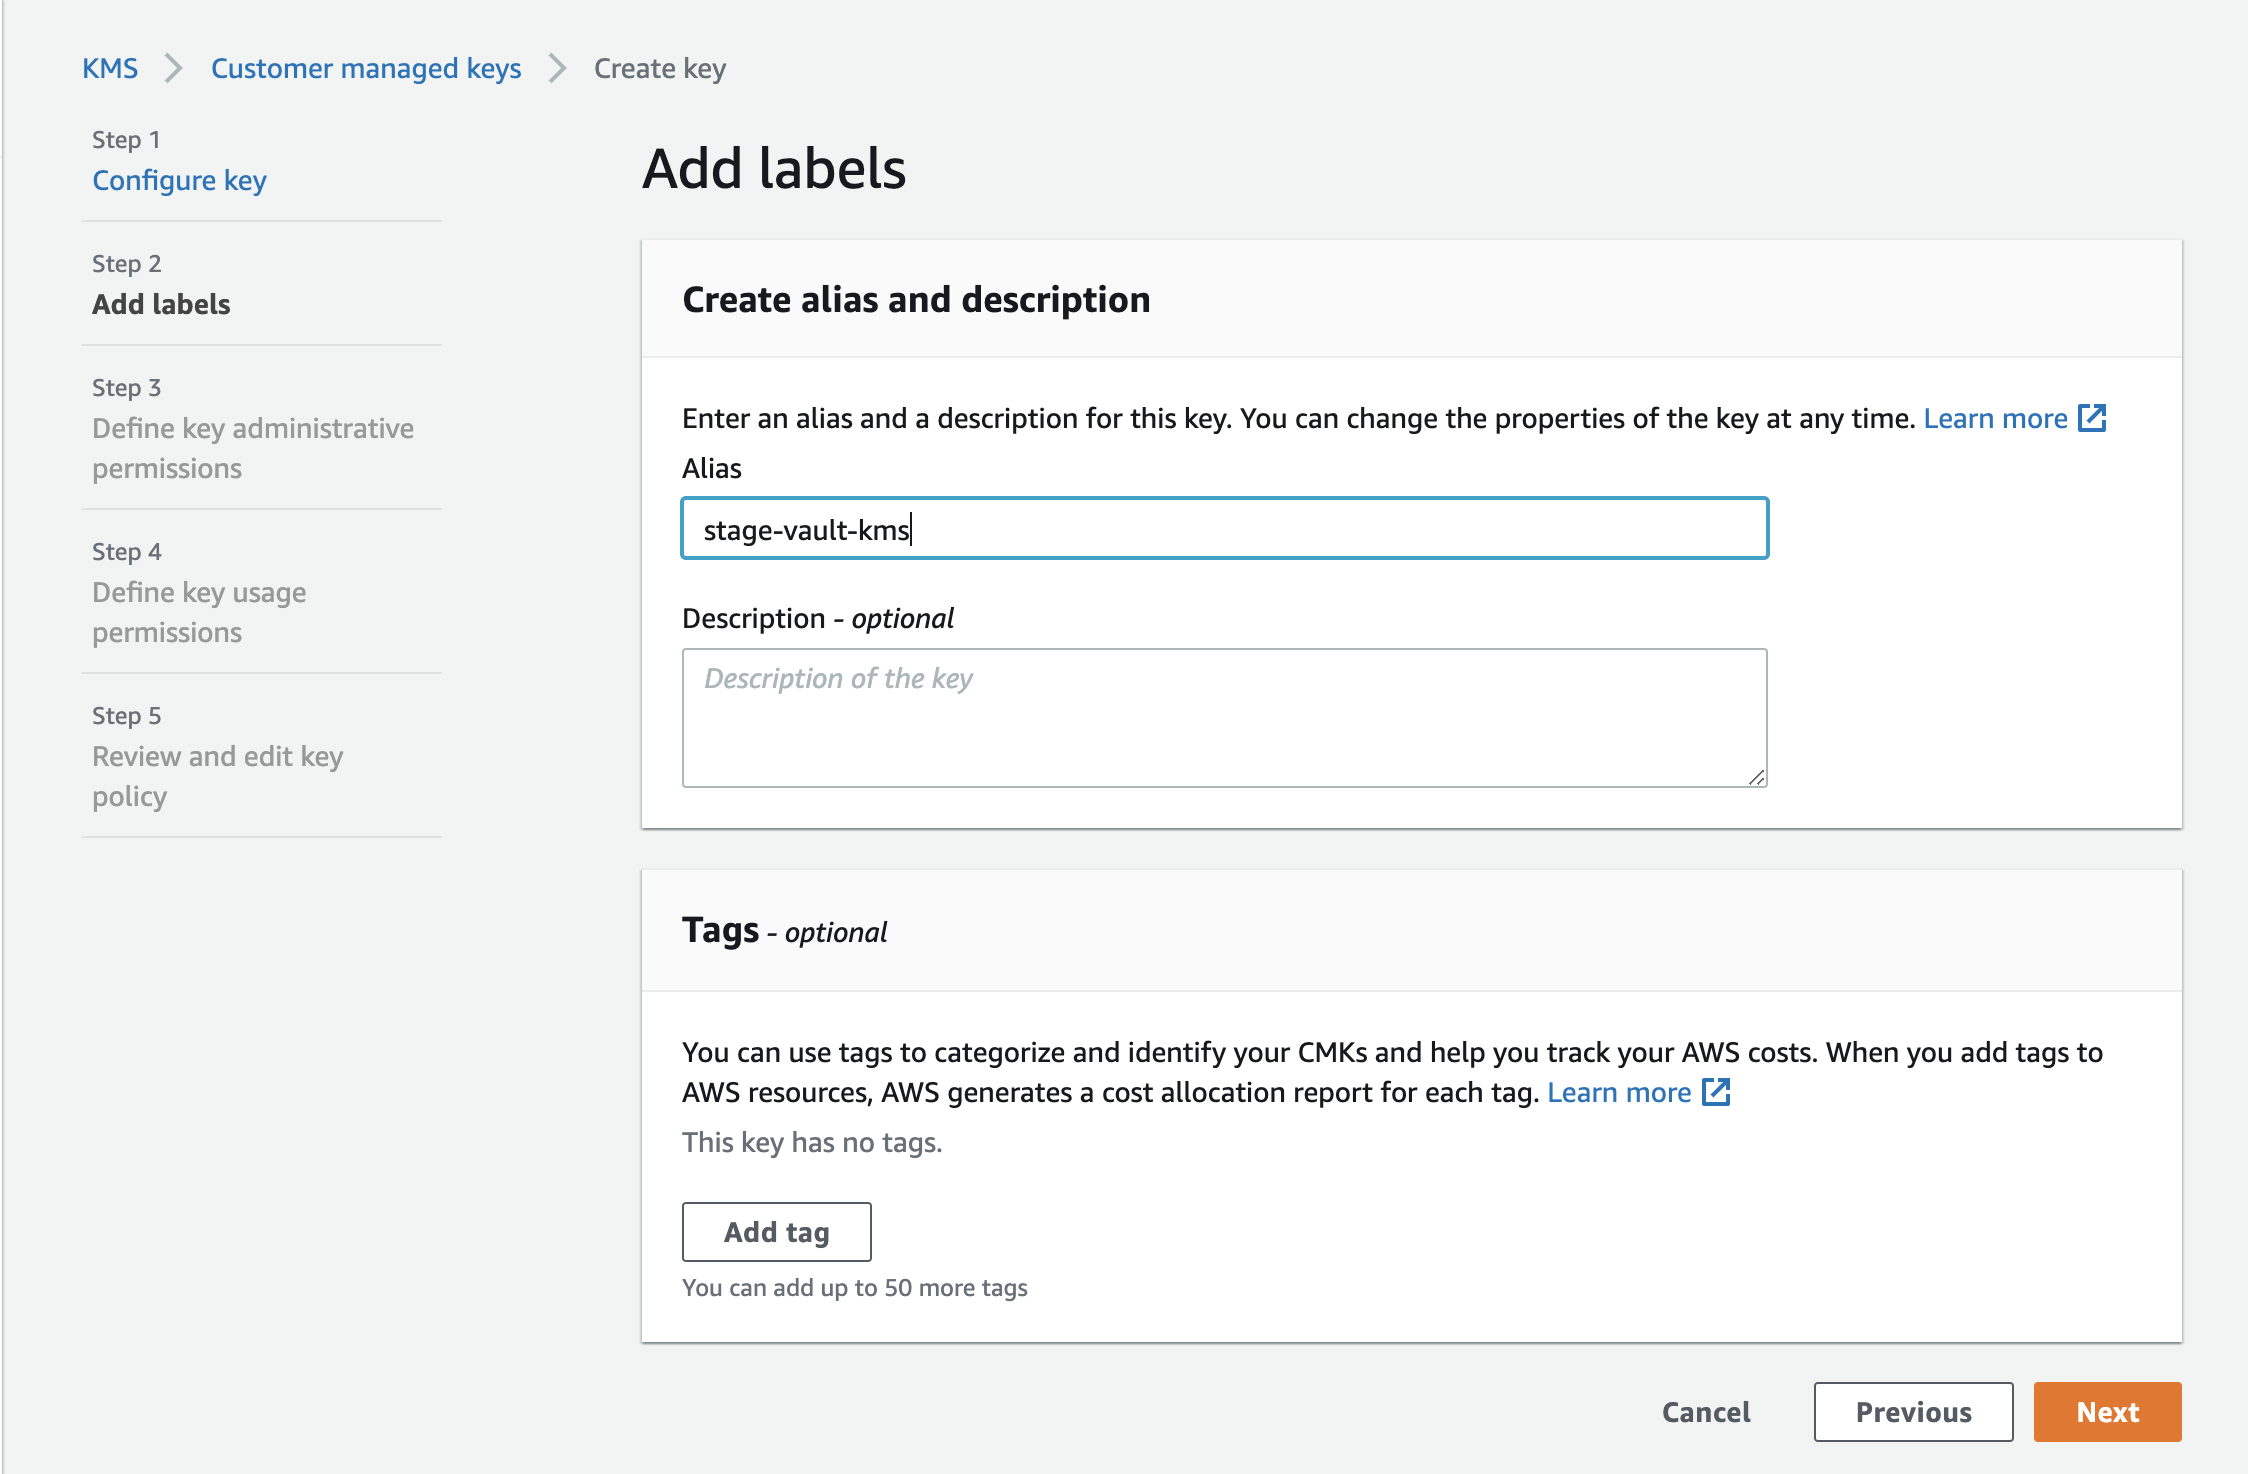Click external link icon beside tags Learn more
The image size is (2248, 1474).
1716,1091
